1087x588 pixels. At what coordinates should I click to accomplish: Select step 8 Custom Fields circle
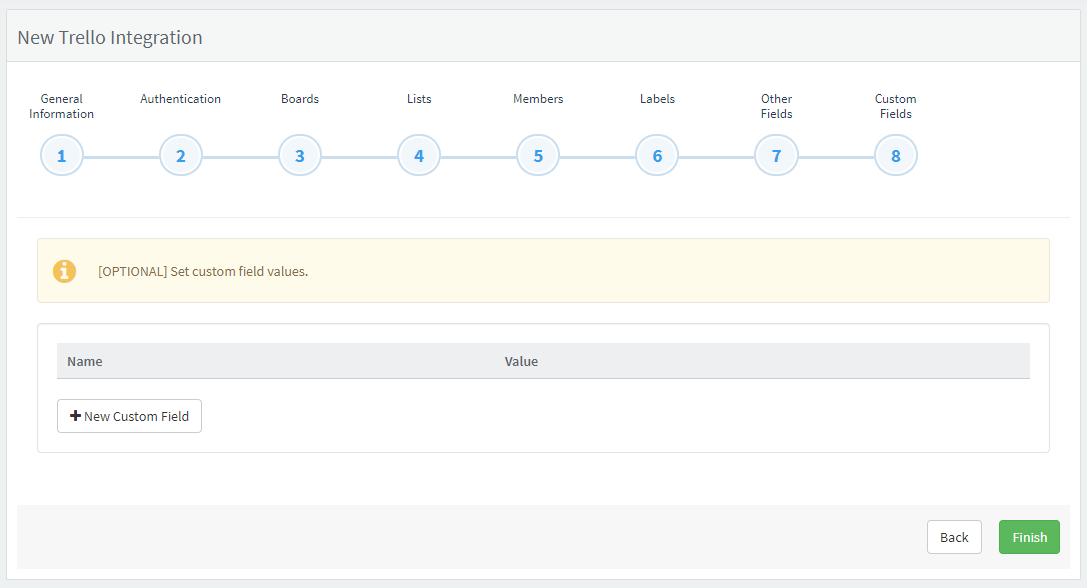[896, 155]
